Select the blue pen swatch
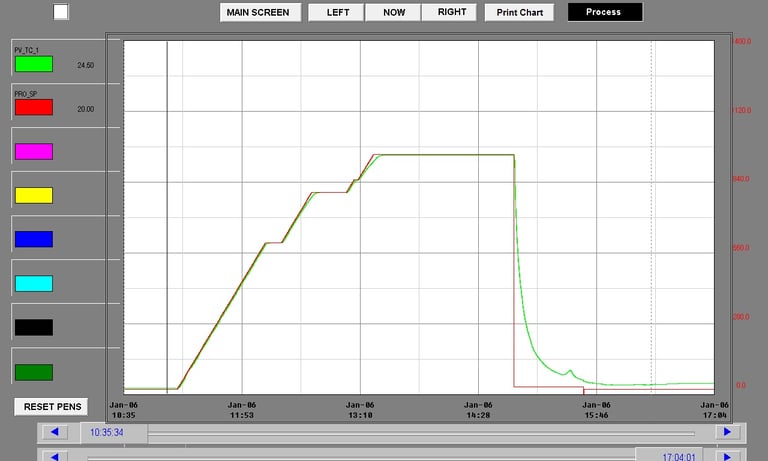This screenshot has height=461, width=768. [x=34, y=239]
